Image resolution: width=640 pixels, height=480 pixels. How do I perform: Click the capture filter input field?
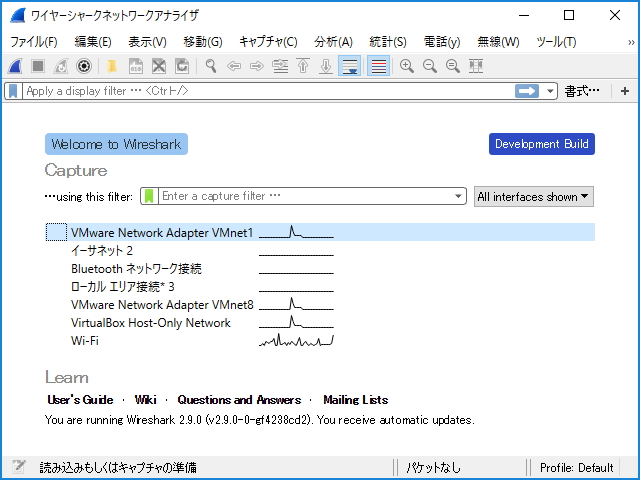click(305, 196)
